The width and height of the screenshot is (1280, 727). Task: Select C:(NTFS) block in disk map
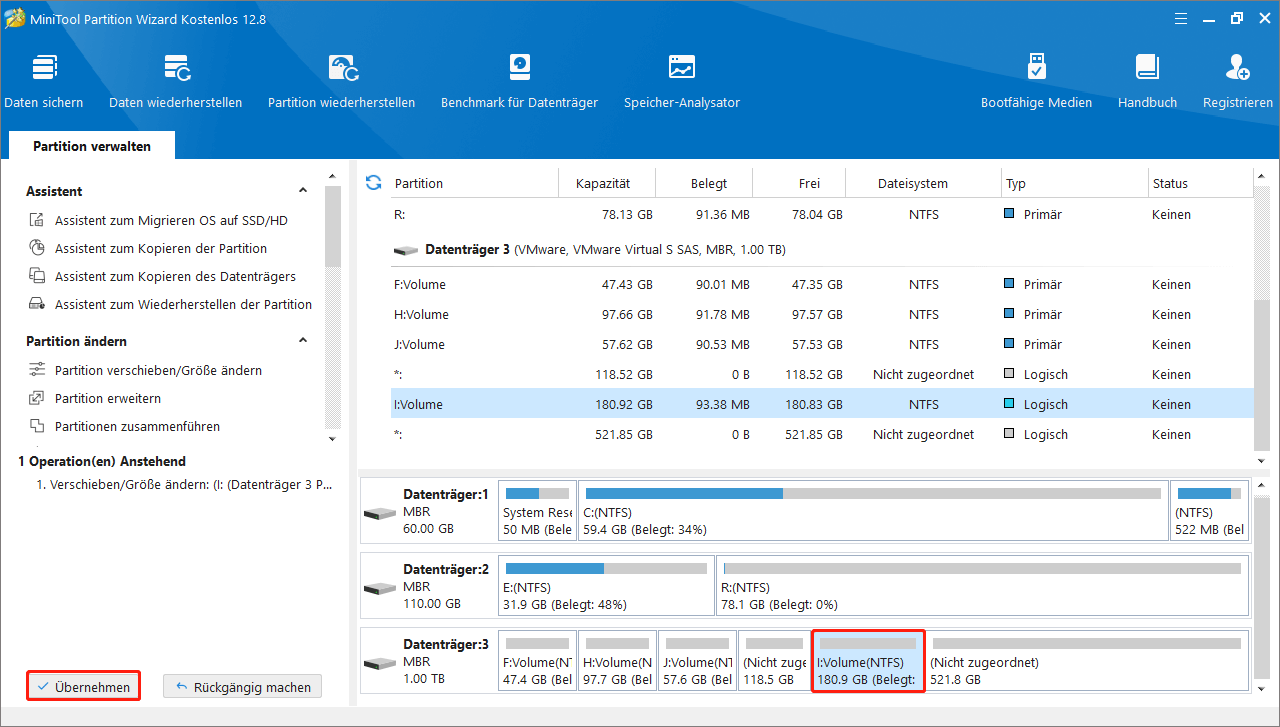coord(873,511)
